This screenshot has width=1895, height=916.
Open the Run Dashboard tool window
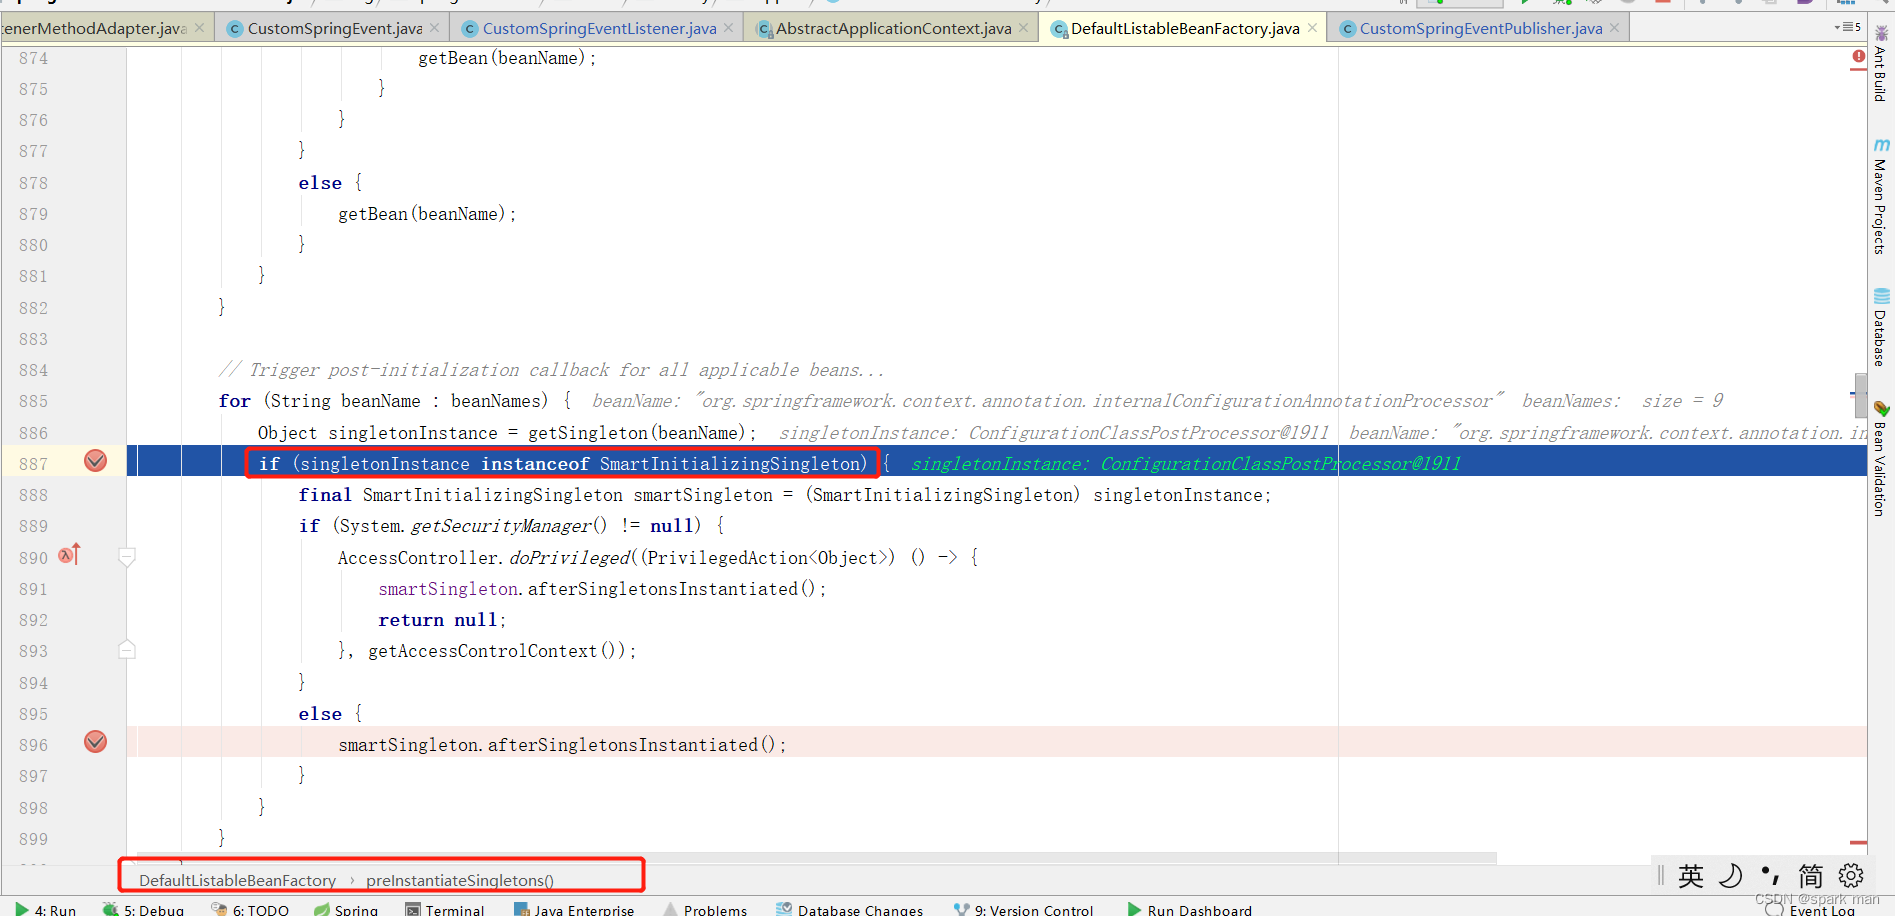coord(1189,909)
